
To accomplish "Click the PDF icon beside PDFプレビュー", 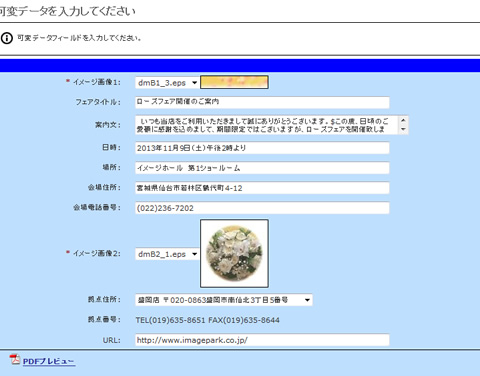I will click(x=15, y=360).
